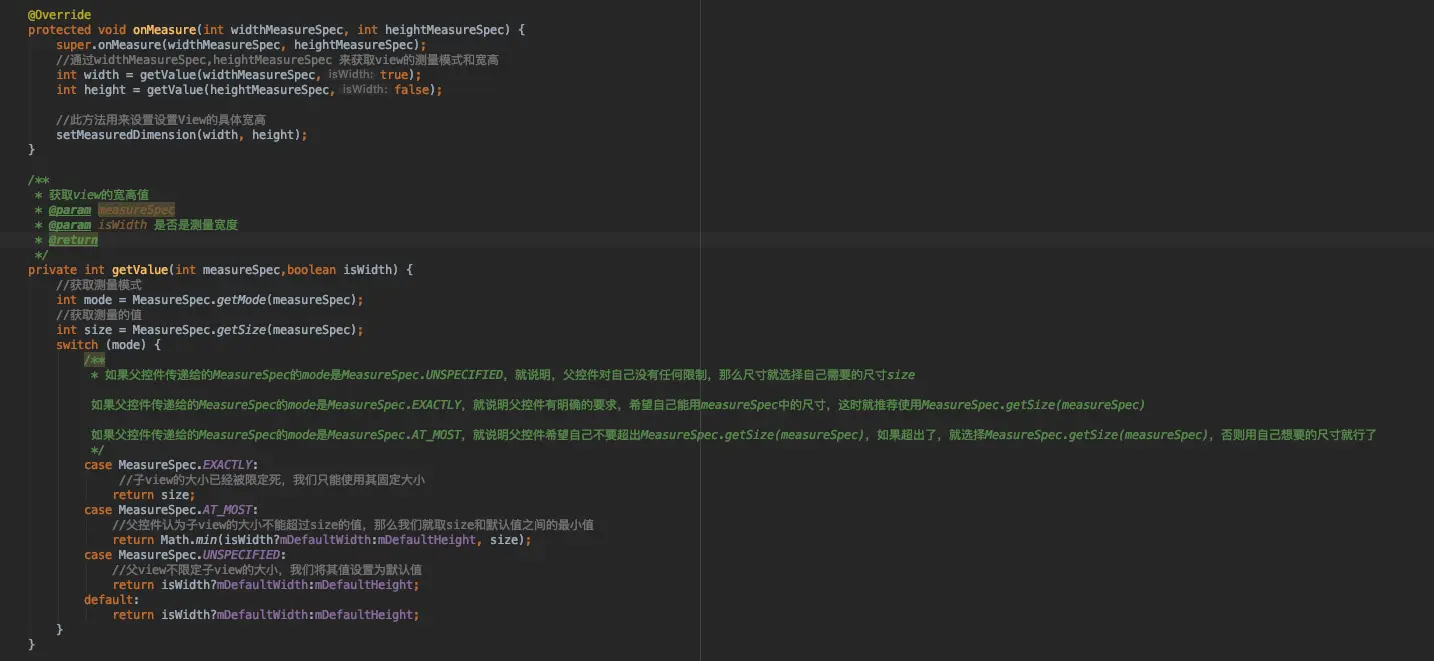This screenshot has height=661, width=1434.
Task: Click the Javadoc text 是否是测量宽度
Action: [x=196, y=225]
